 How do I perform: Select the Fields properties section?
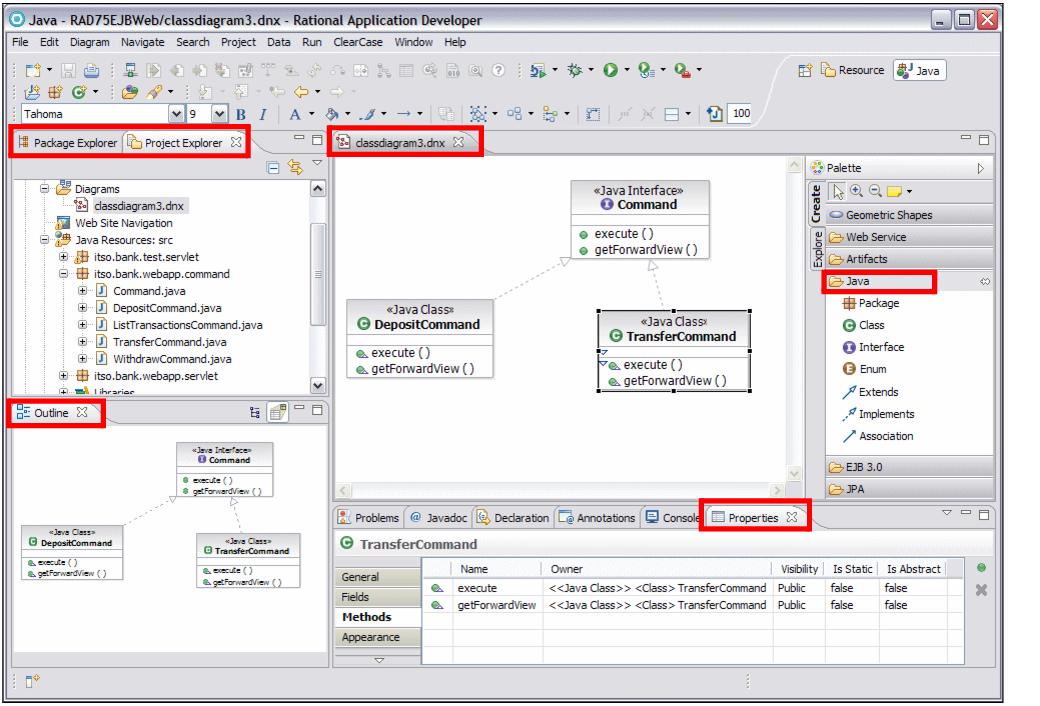click(378, 597)
